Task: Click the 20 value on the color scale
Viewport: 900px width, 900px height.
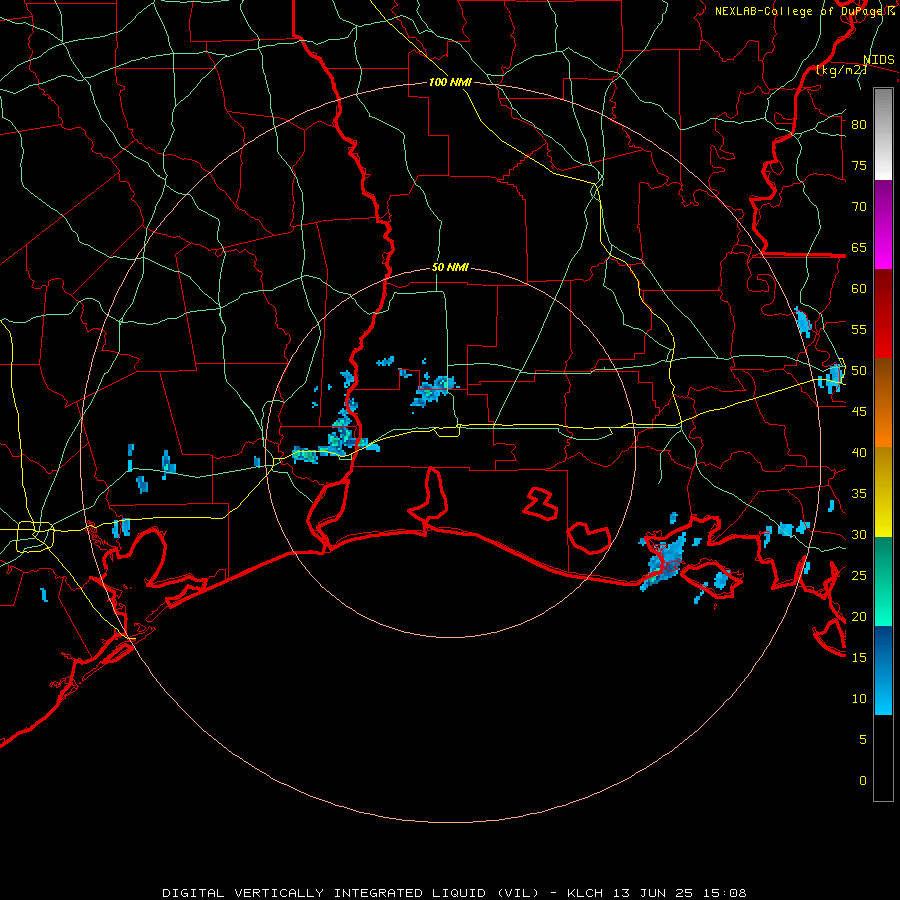Action: [x=859, y=617]
